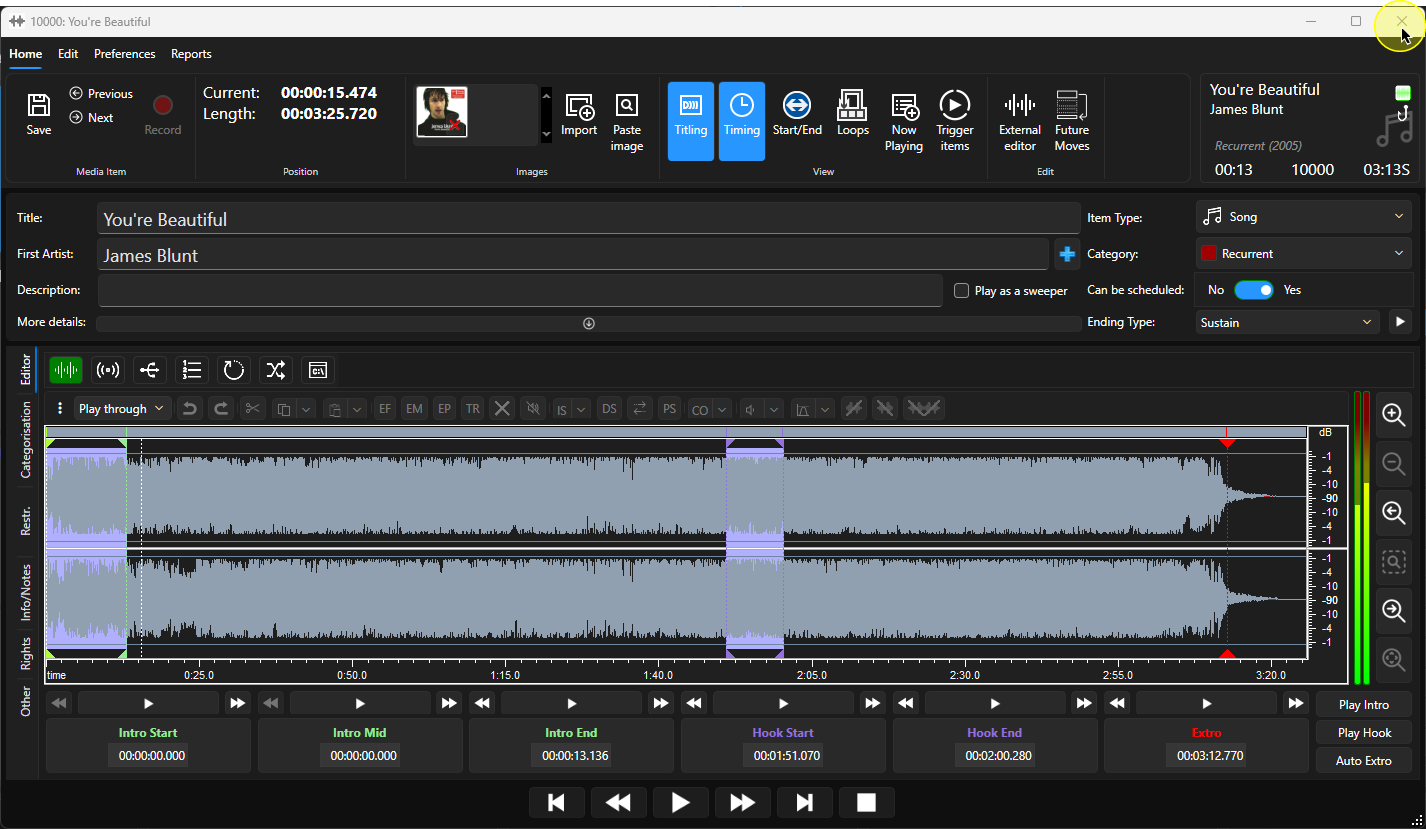The width and height of the screenshot is (1426, 829).
Task: Enable the Play as a sweeper checkbox
Action: click(961, 291)
